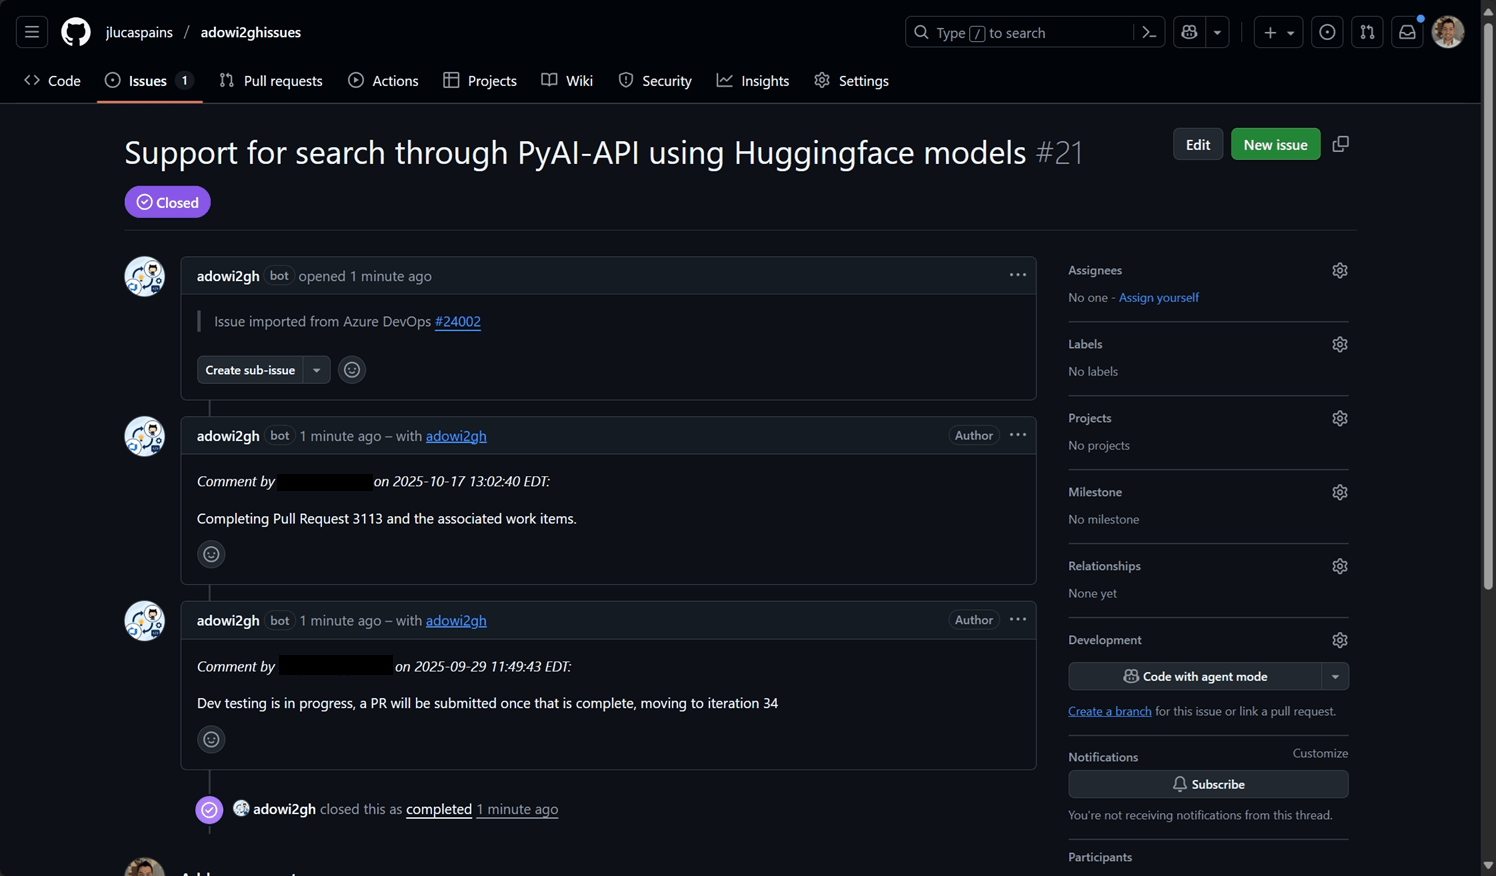Viewport: 1496px width, 876px height.
Task: Copy issue link using the copy icon
Action: click(1340, 144)
